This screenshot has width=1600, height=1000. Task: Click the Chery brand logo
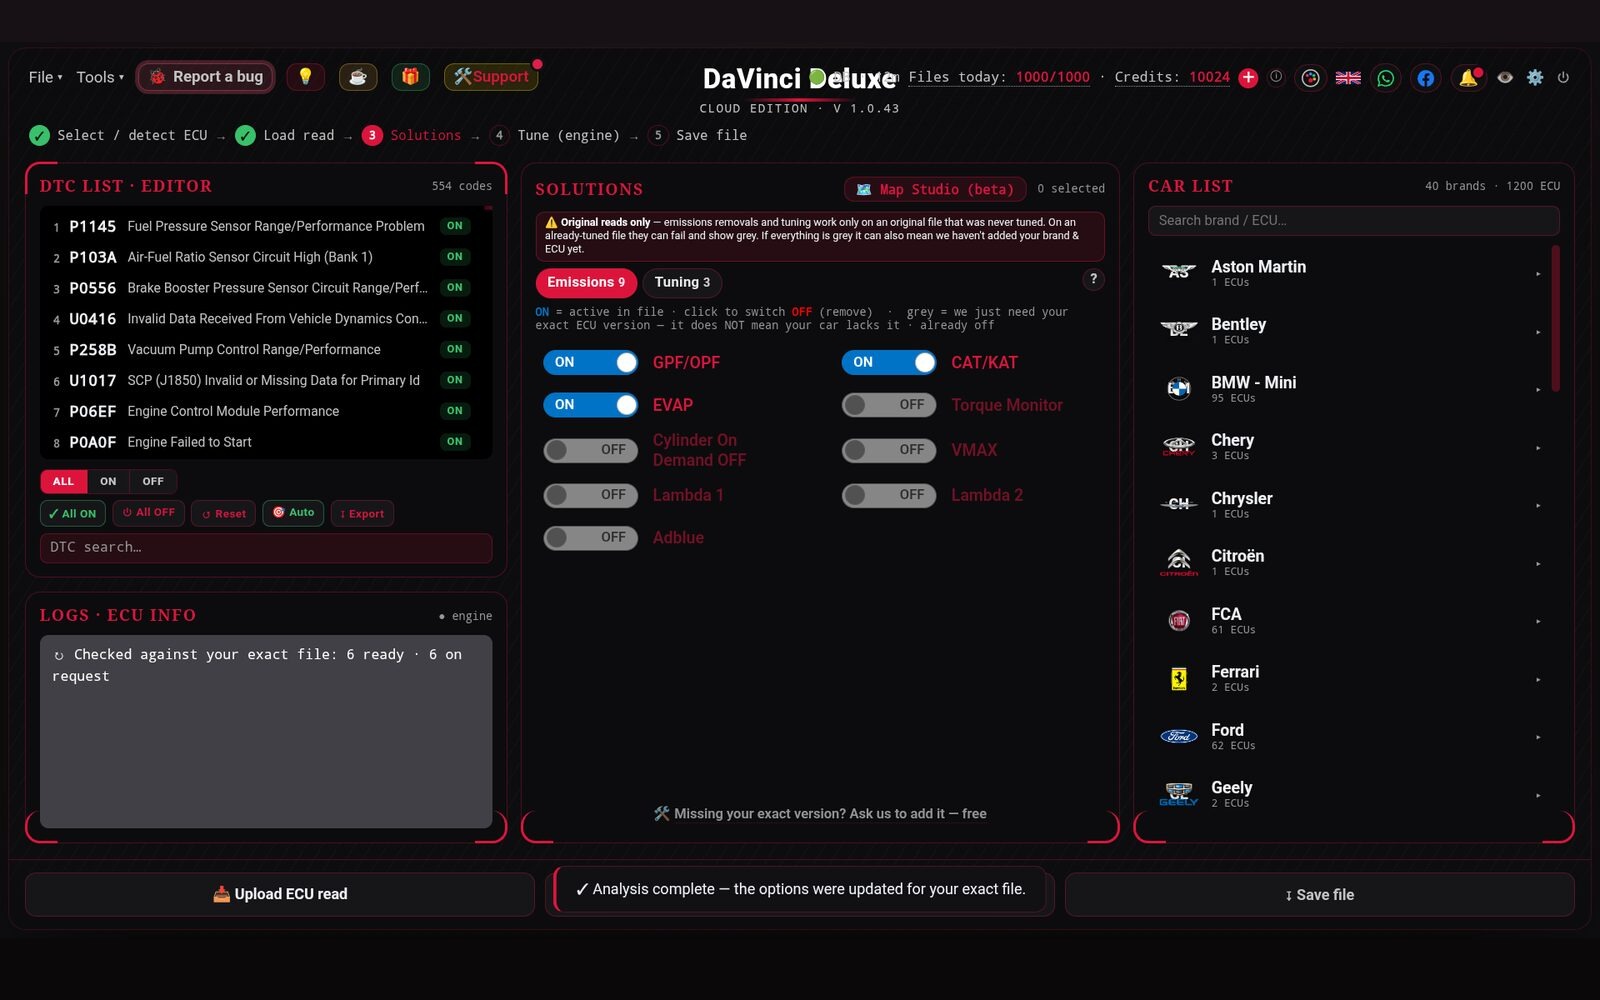click(x=1179, y=446)
